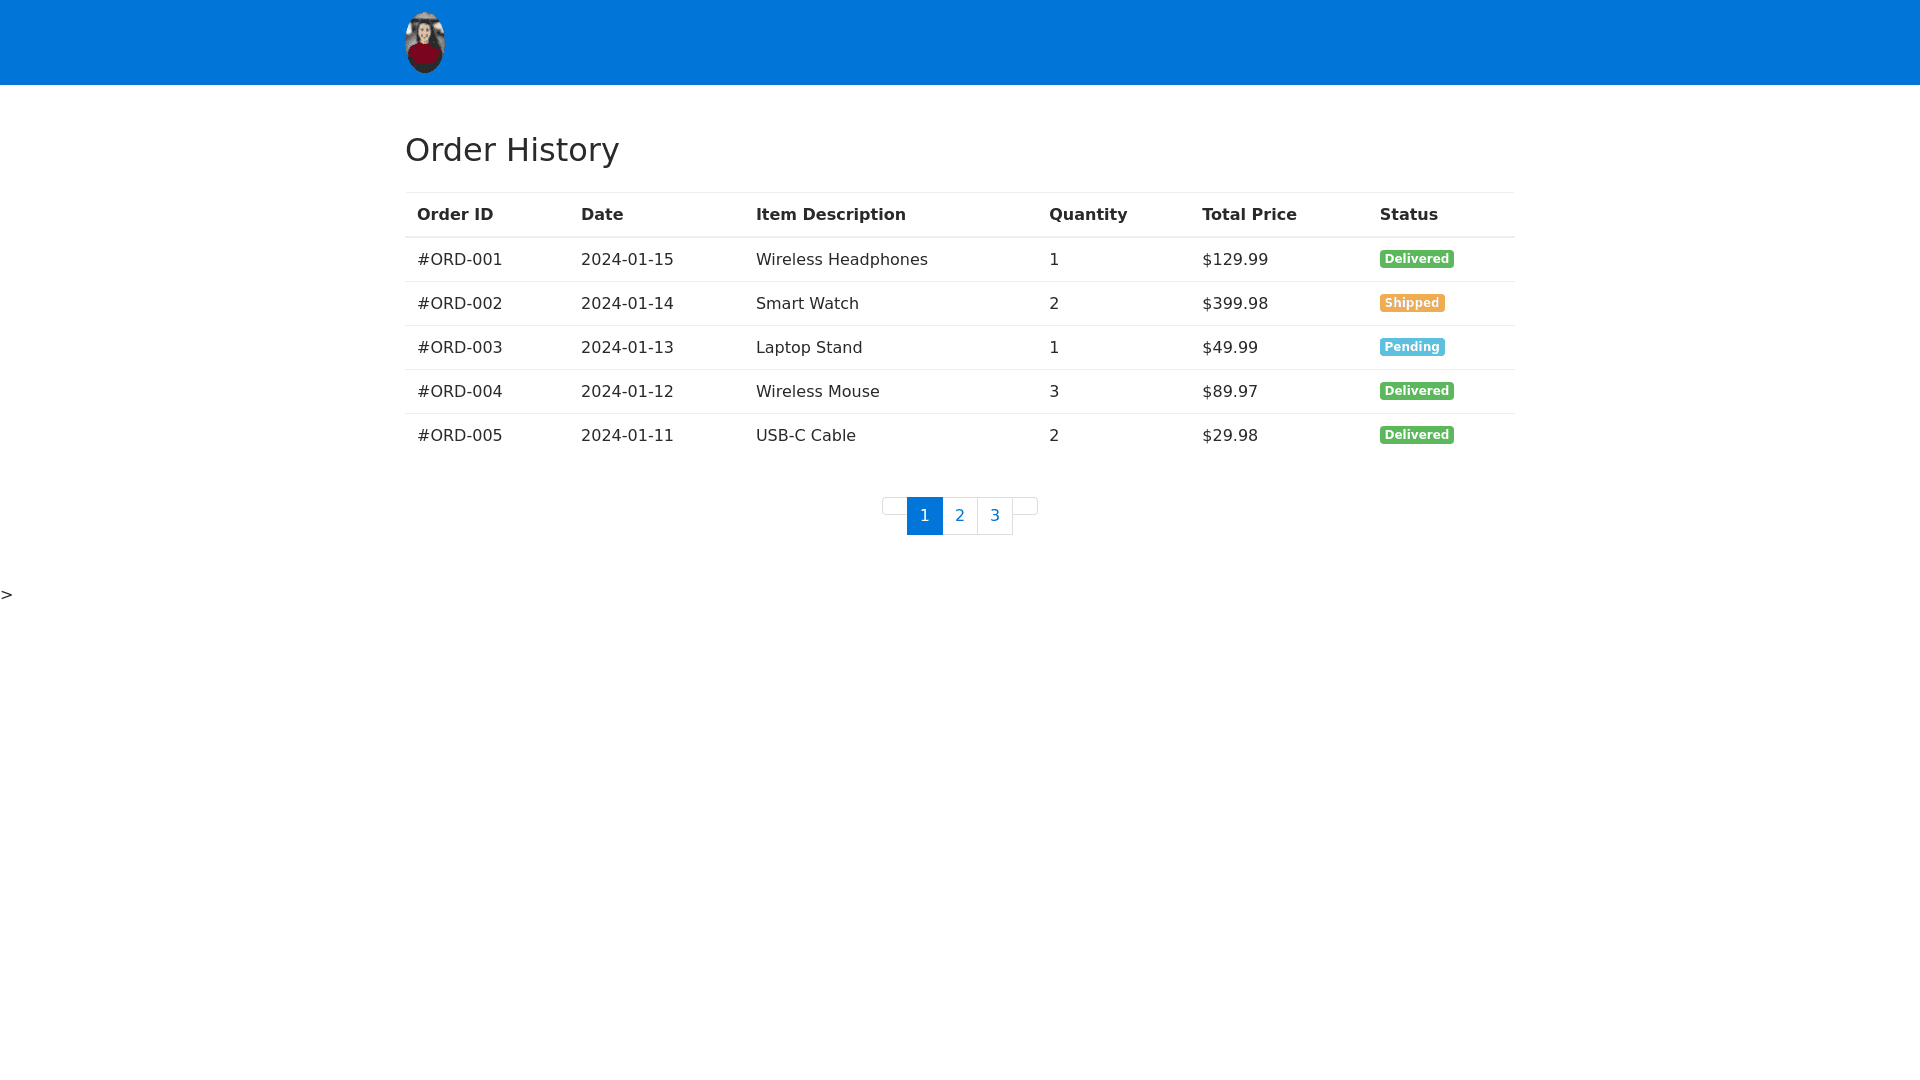
Task: Click the Wireless Headphones item description
Action: [841, 260]
